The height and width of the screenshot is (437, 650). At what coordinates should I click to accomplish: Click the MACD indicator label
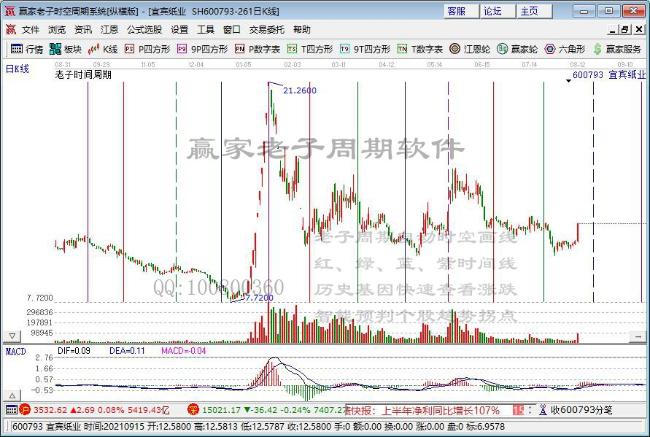coord(16,352)
